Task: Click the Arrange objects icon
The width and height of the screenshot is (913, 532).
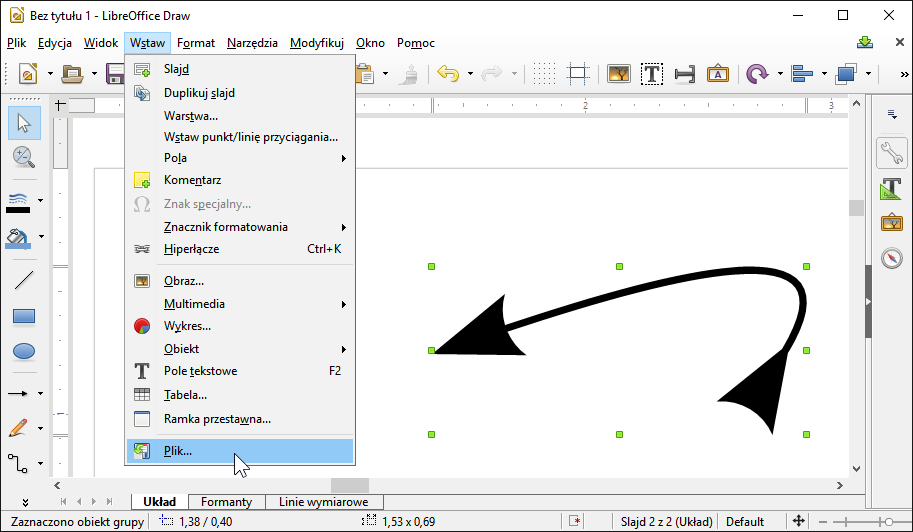Action: pyautogui.click(x=846, y=74)
